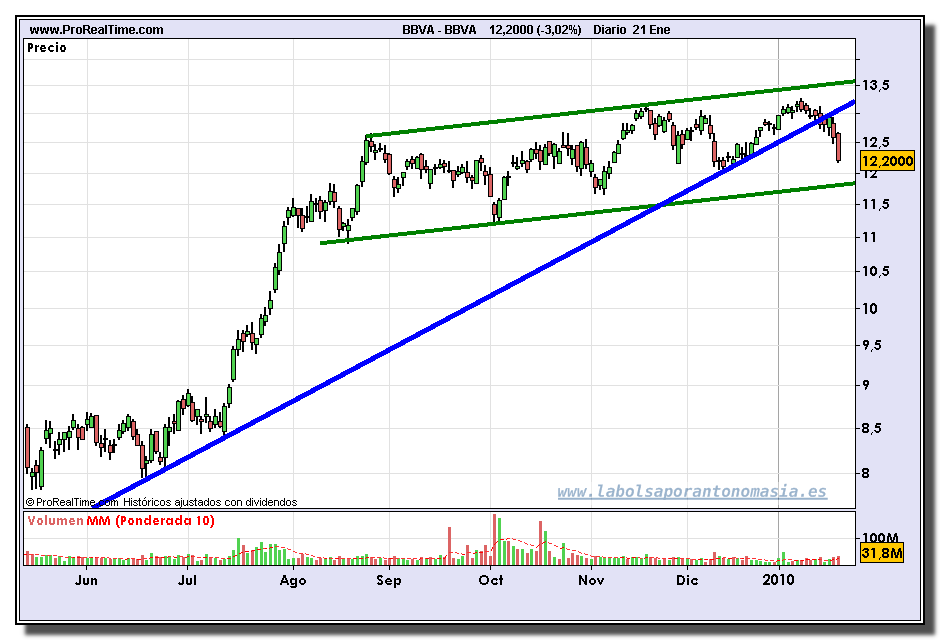Click the 12,2000 (-3,02%) quote in header
Viewport: 940px width, 640px height.
[x=535, y=29]
